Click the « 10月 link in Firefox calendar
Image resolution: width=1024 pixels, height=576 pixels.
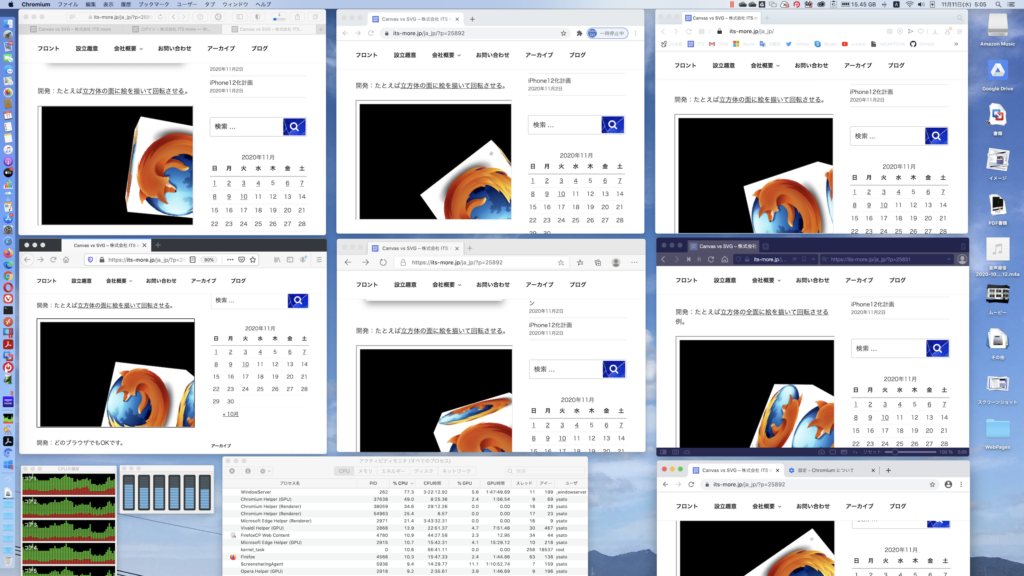coord(230,413)
